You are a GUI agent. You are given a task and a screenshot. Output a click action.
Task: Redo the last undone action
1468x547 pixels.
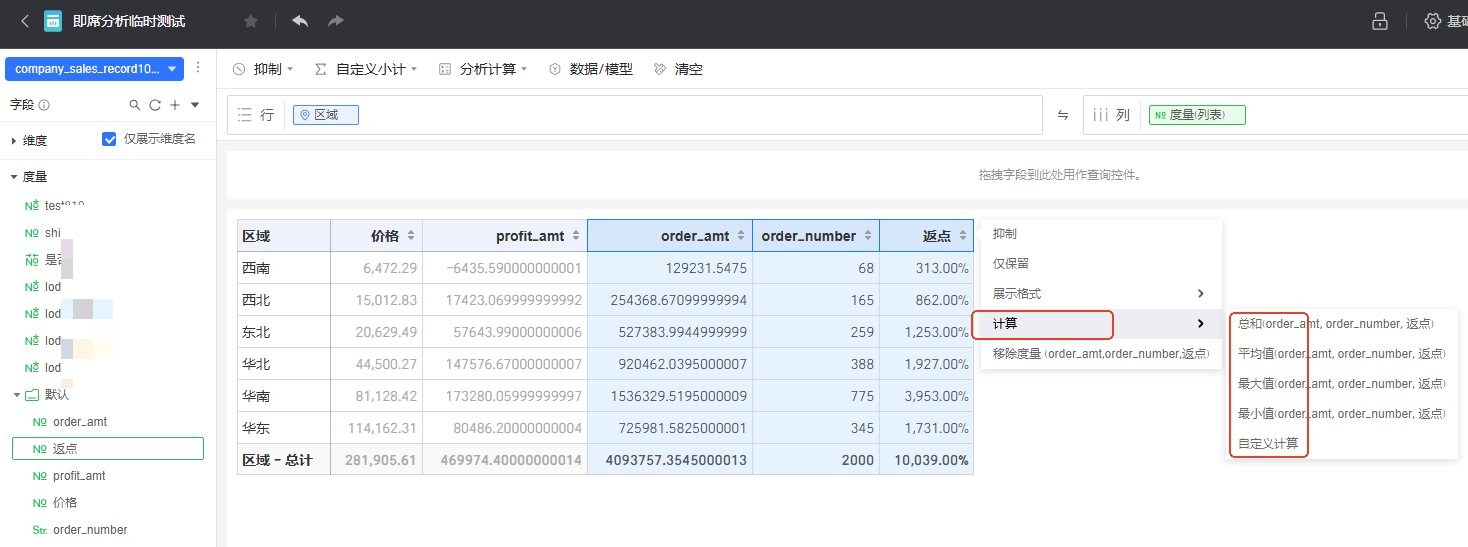coord(336,21)
